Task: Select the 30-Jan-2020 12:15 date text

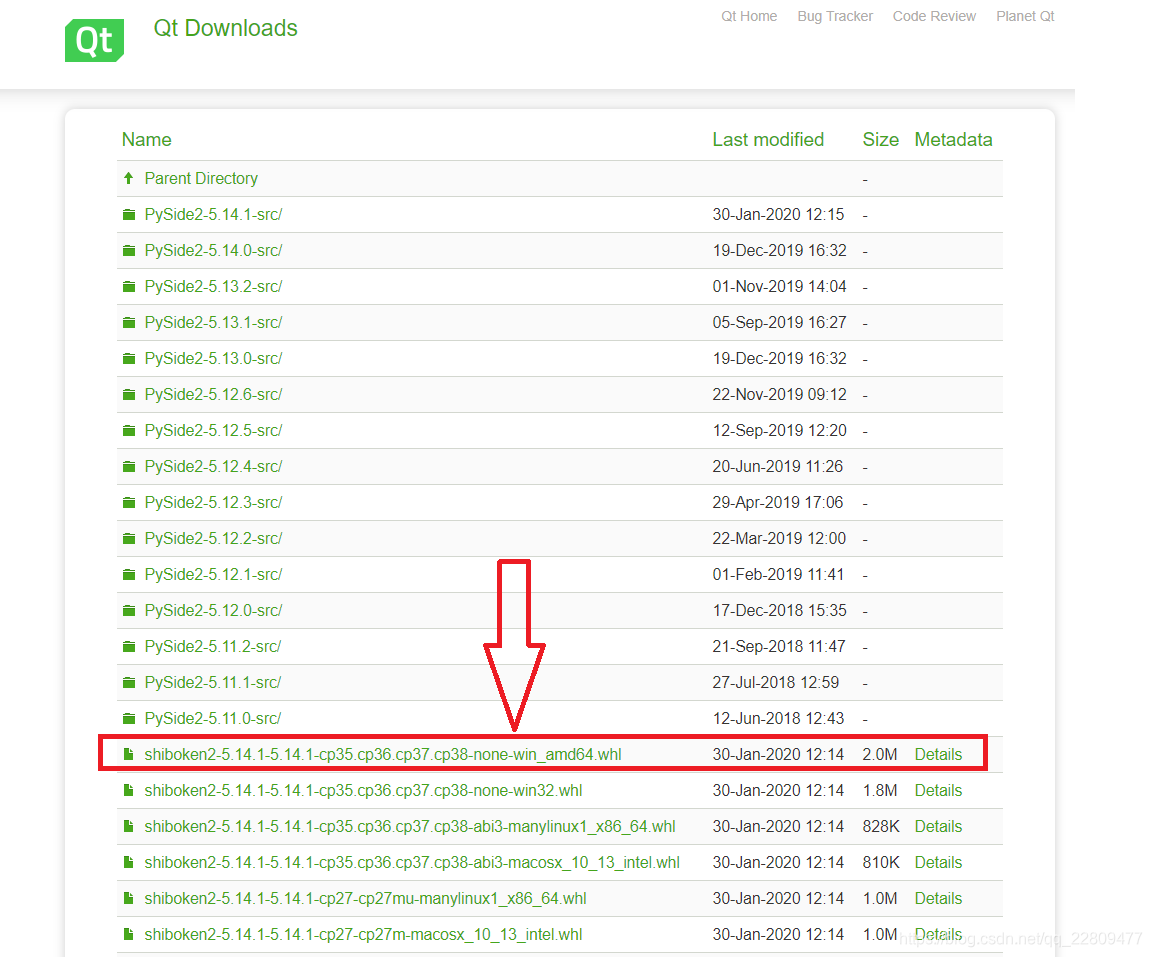Action: 778,214
